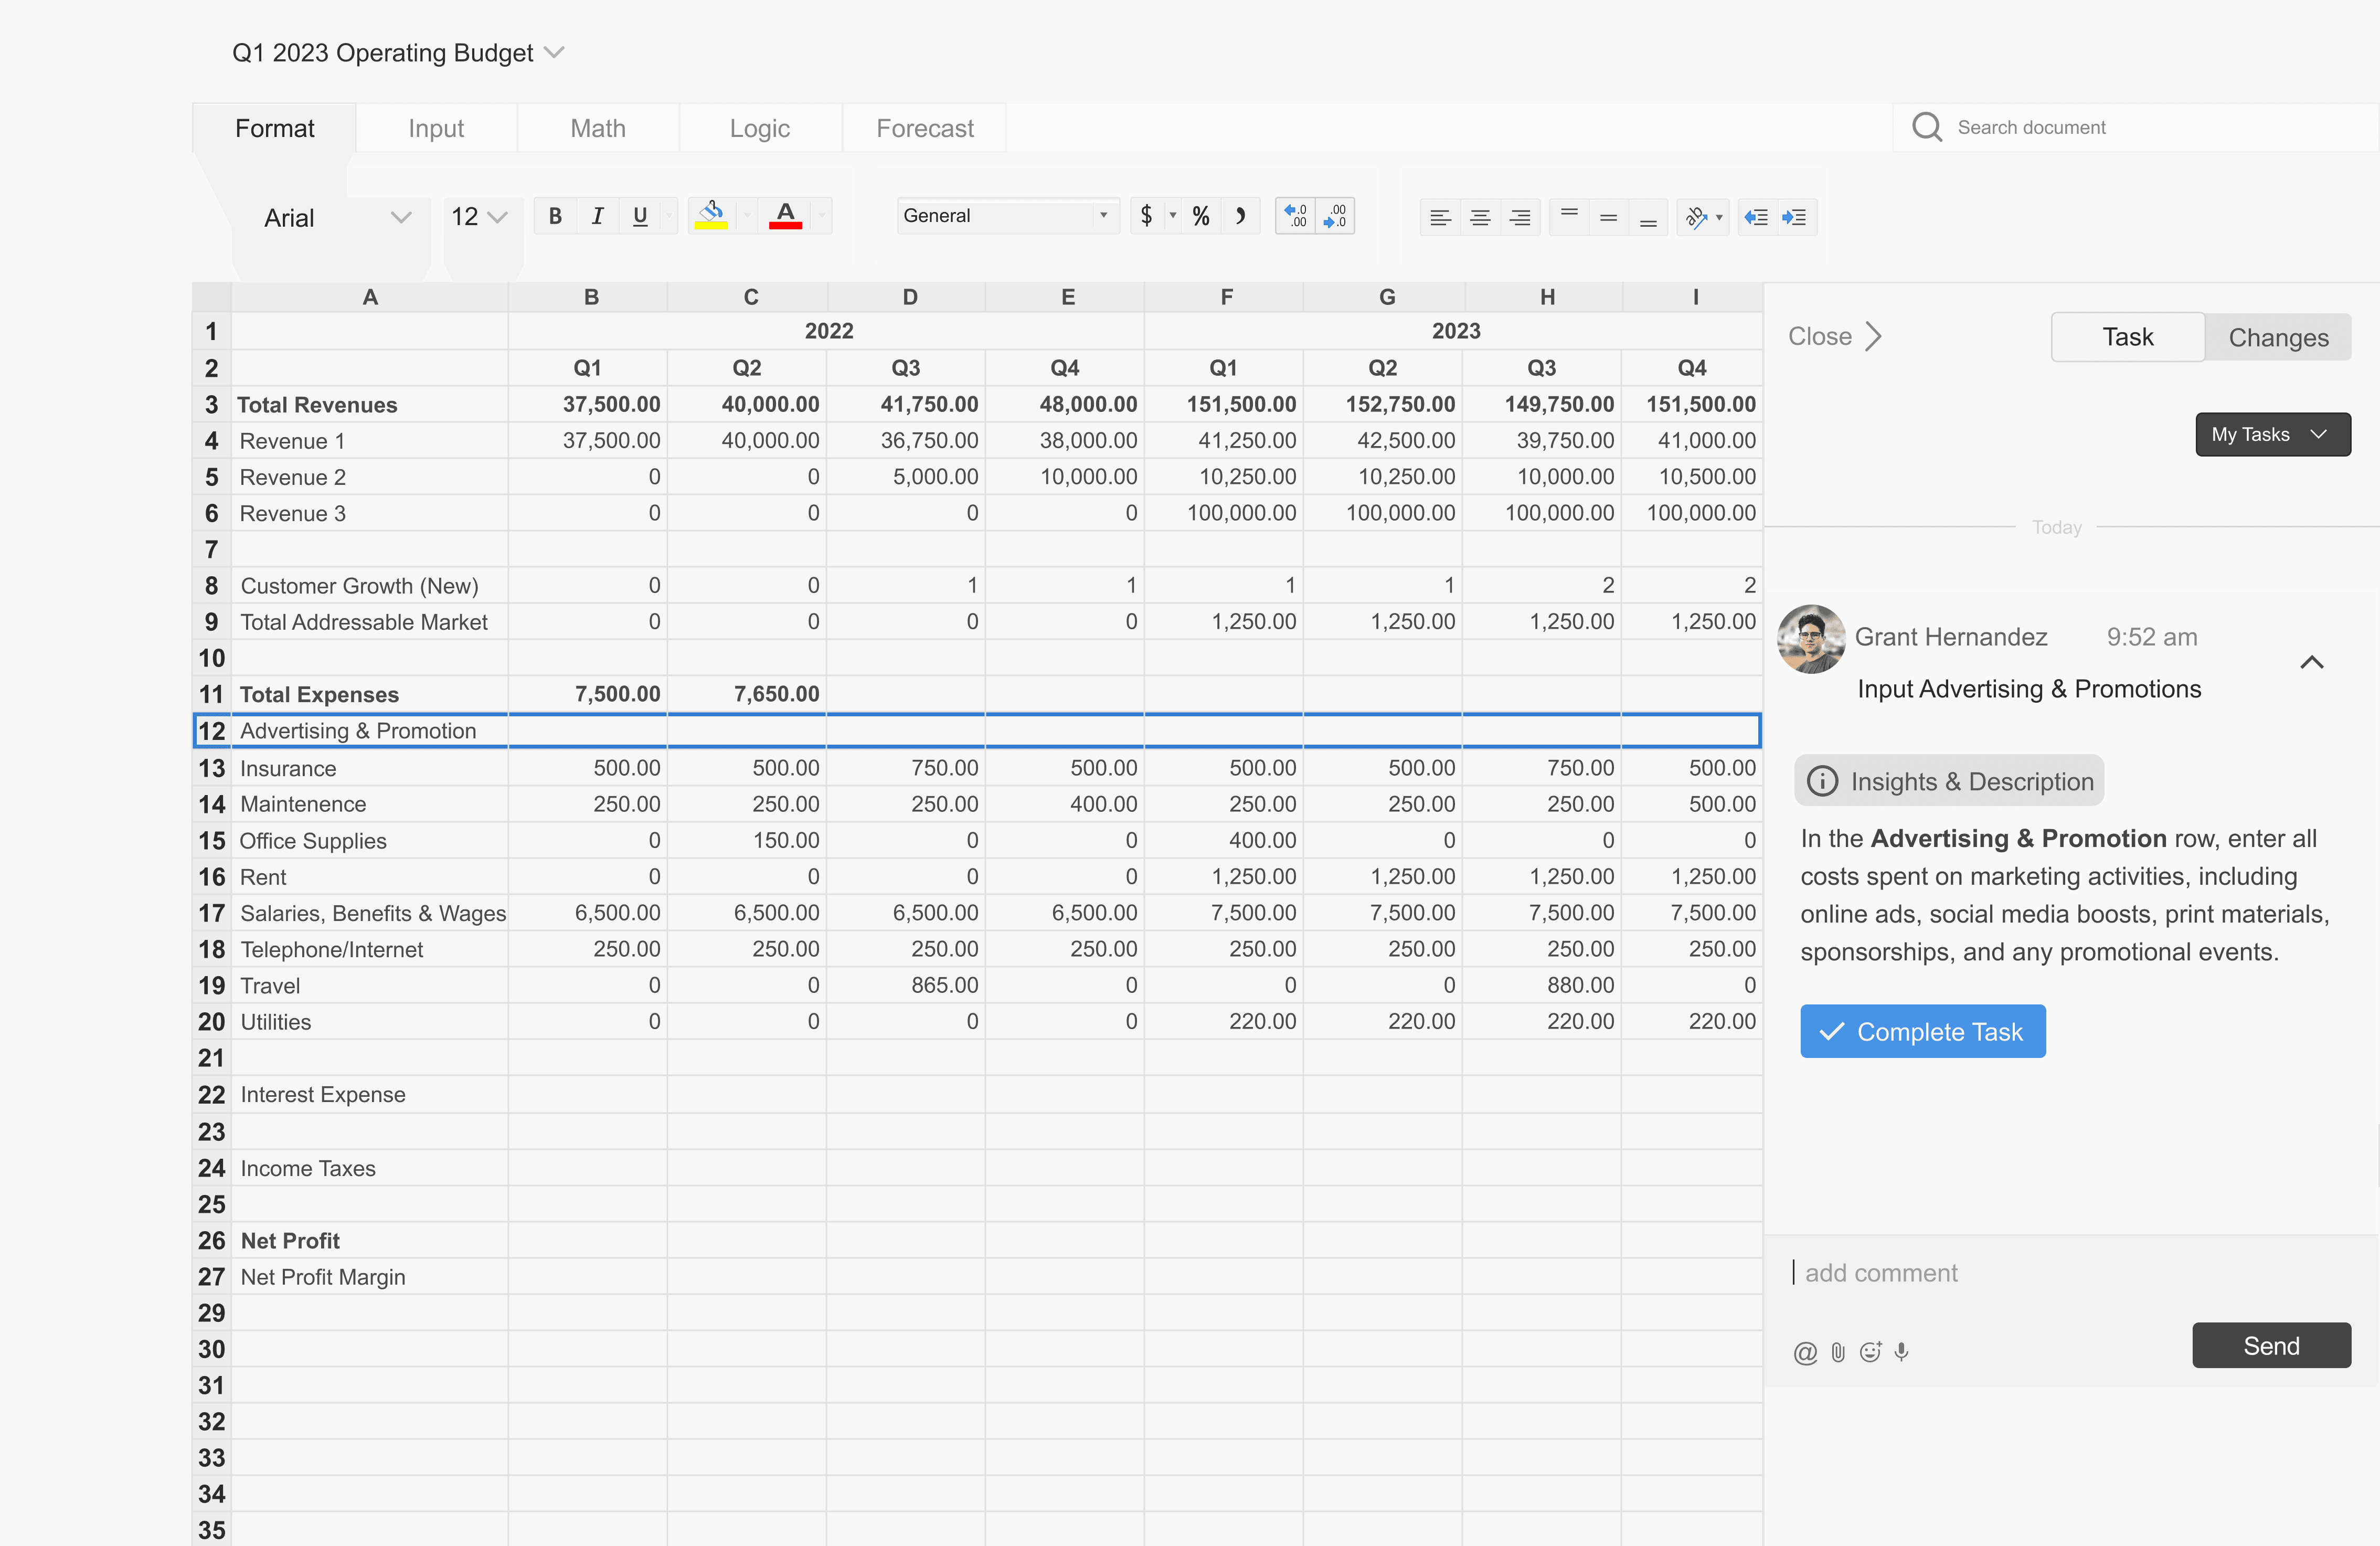Apply comma style format

point(1240,216)
